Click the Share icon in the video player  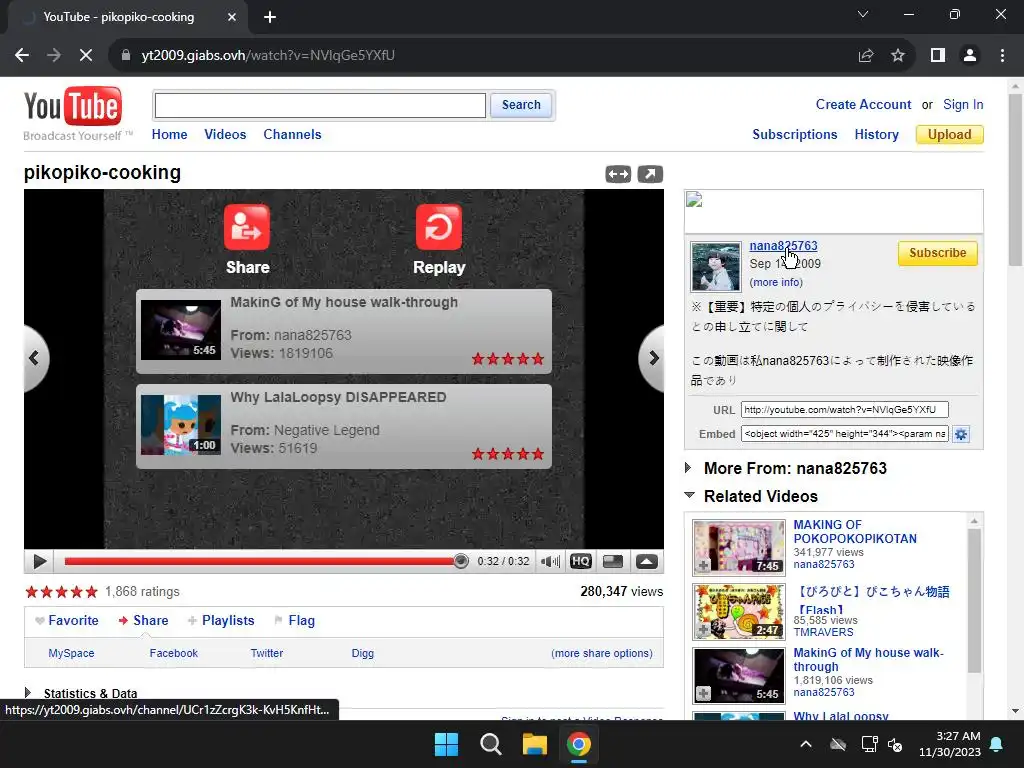(247, 227)
